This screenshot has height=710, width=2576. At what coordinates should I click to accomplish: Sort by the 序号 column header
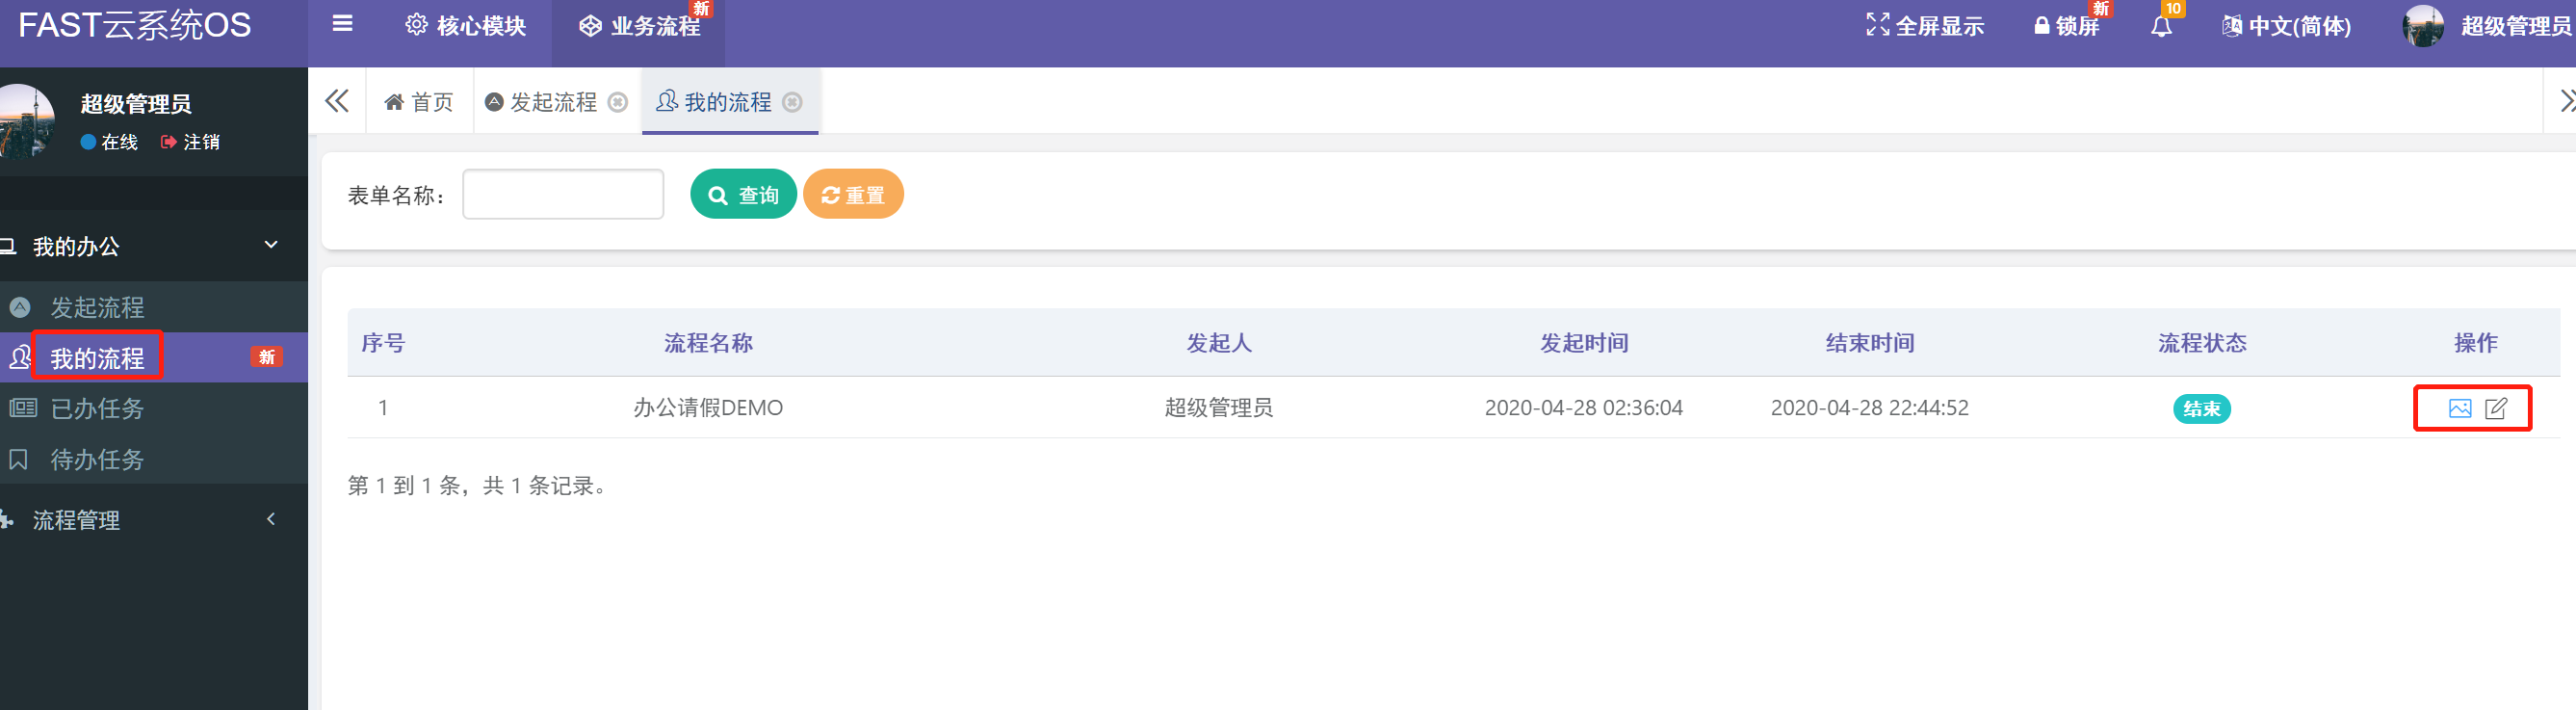[383, 343]
